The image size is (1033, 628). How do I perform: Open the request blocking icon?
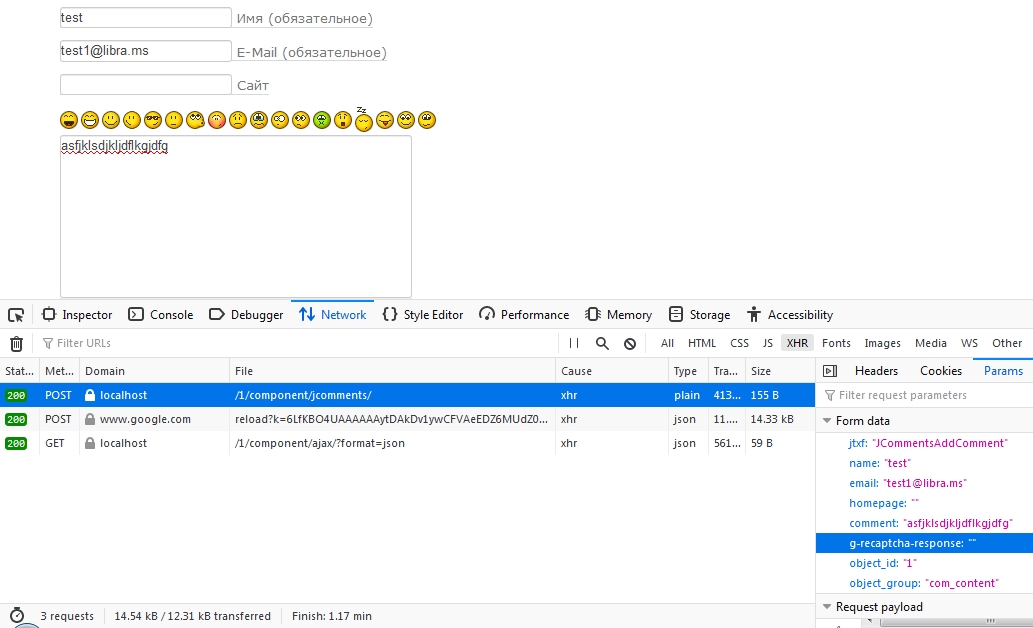(630, 343)
